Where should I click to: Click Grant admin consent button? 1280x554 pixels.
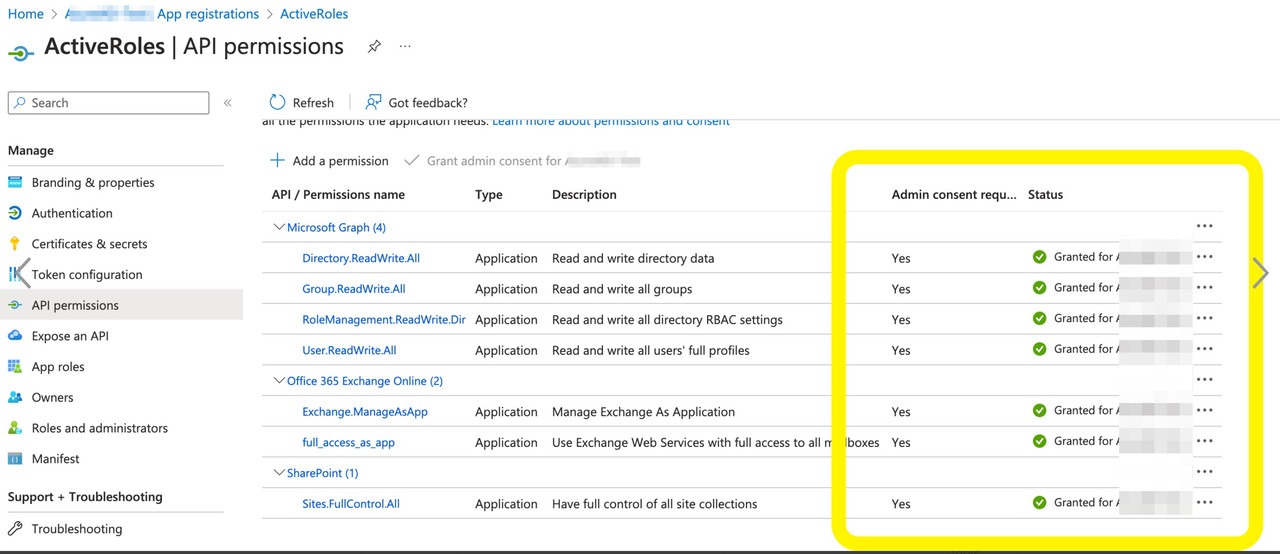tap(521, 160)
